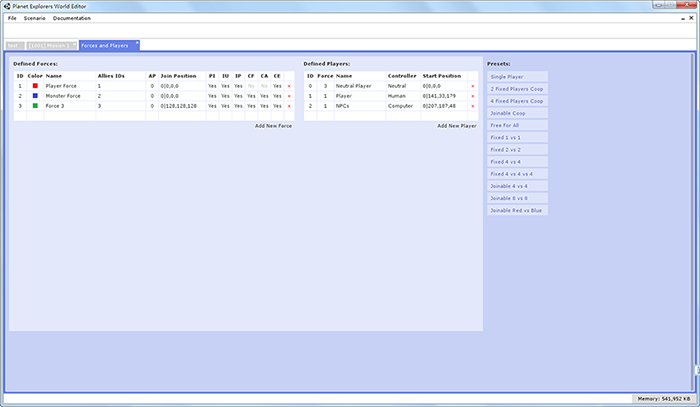Apply the Joinable Red vs Blue preset
Screen dimensions: 700x407
[517, 210]
